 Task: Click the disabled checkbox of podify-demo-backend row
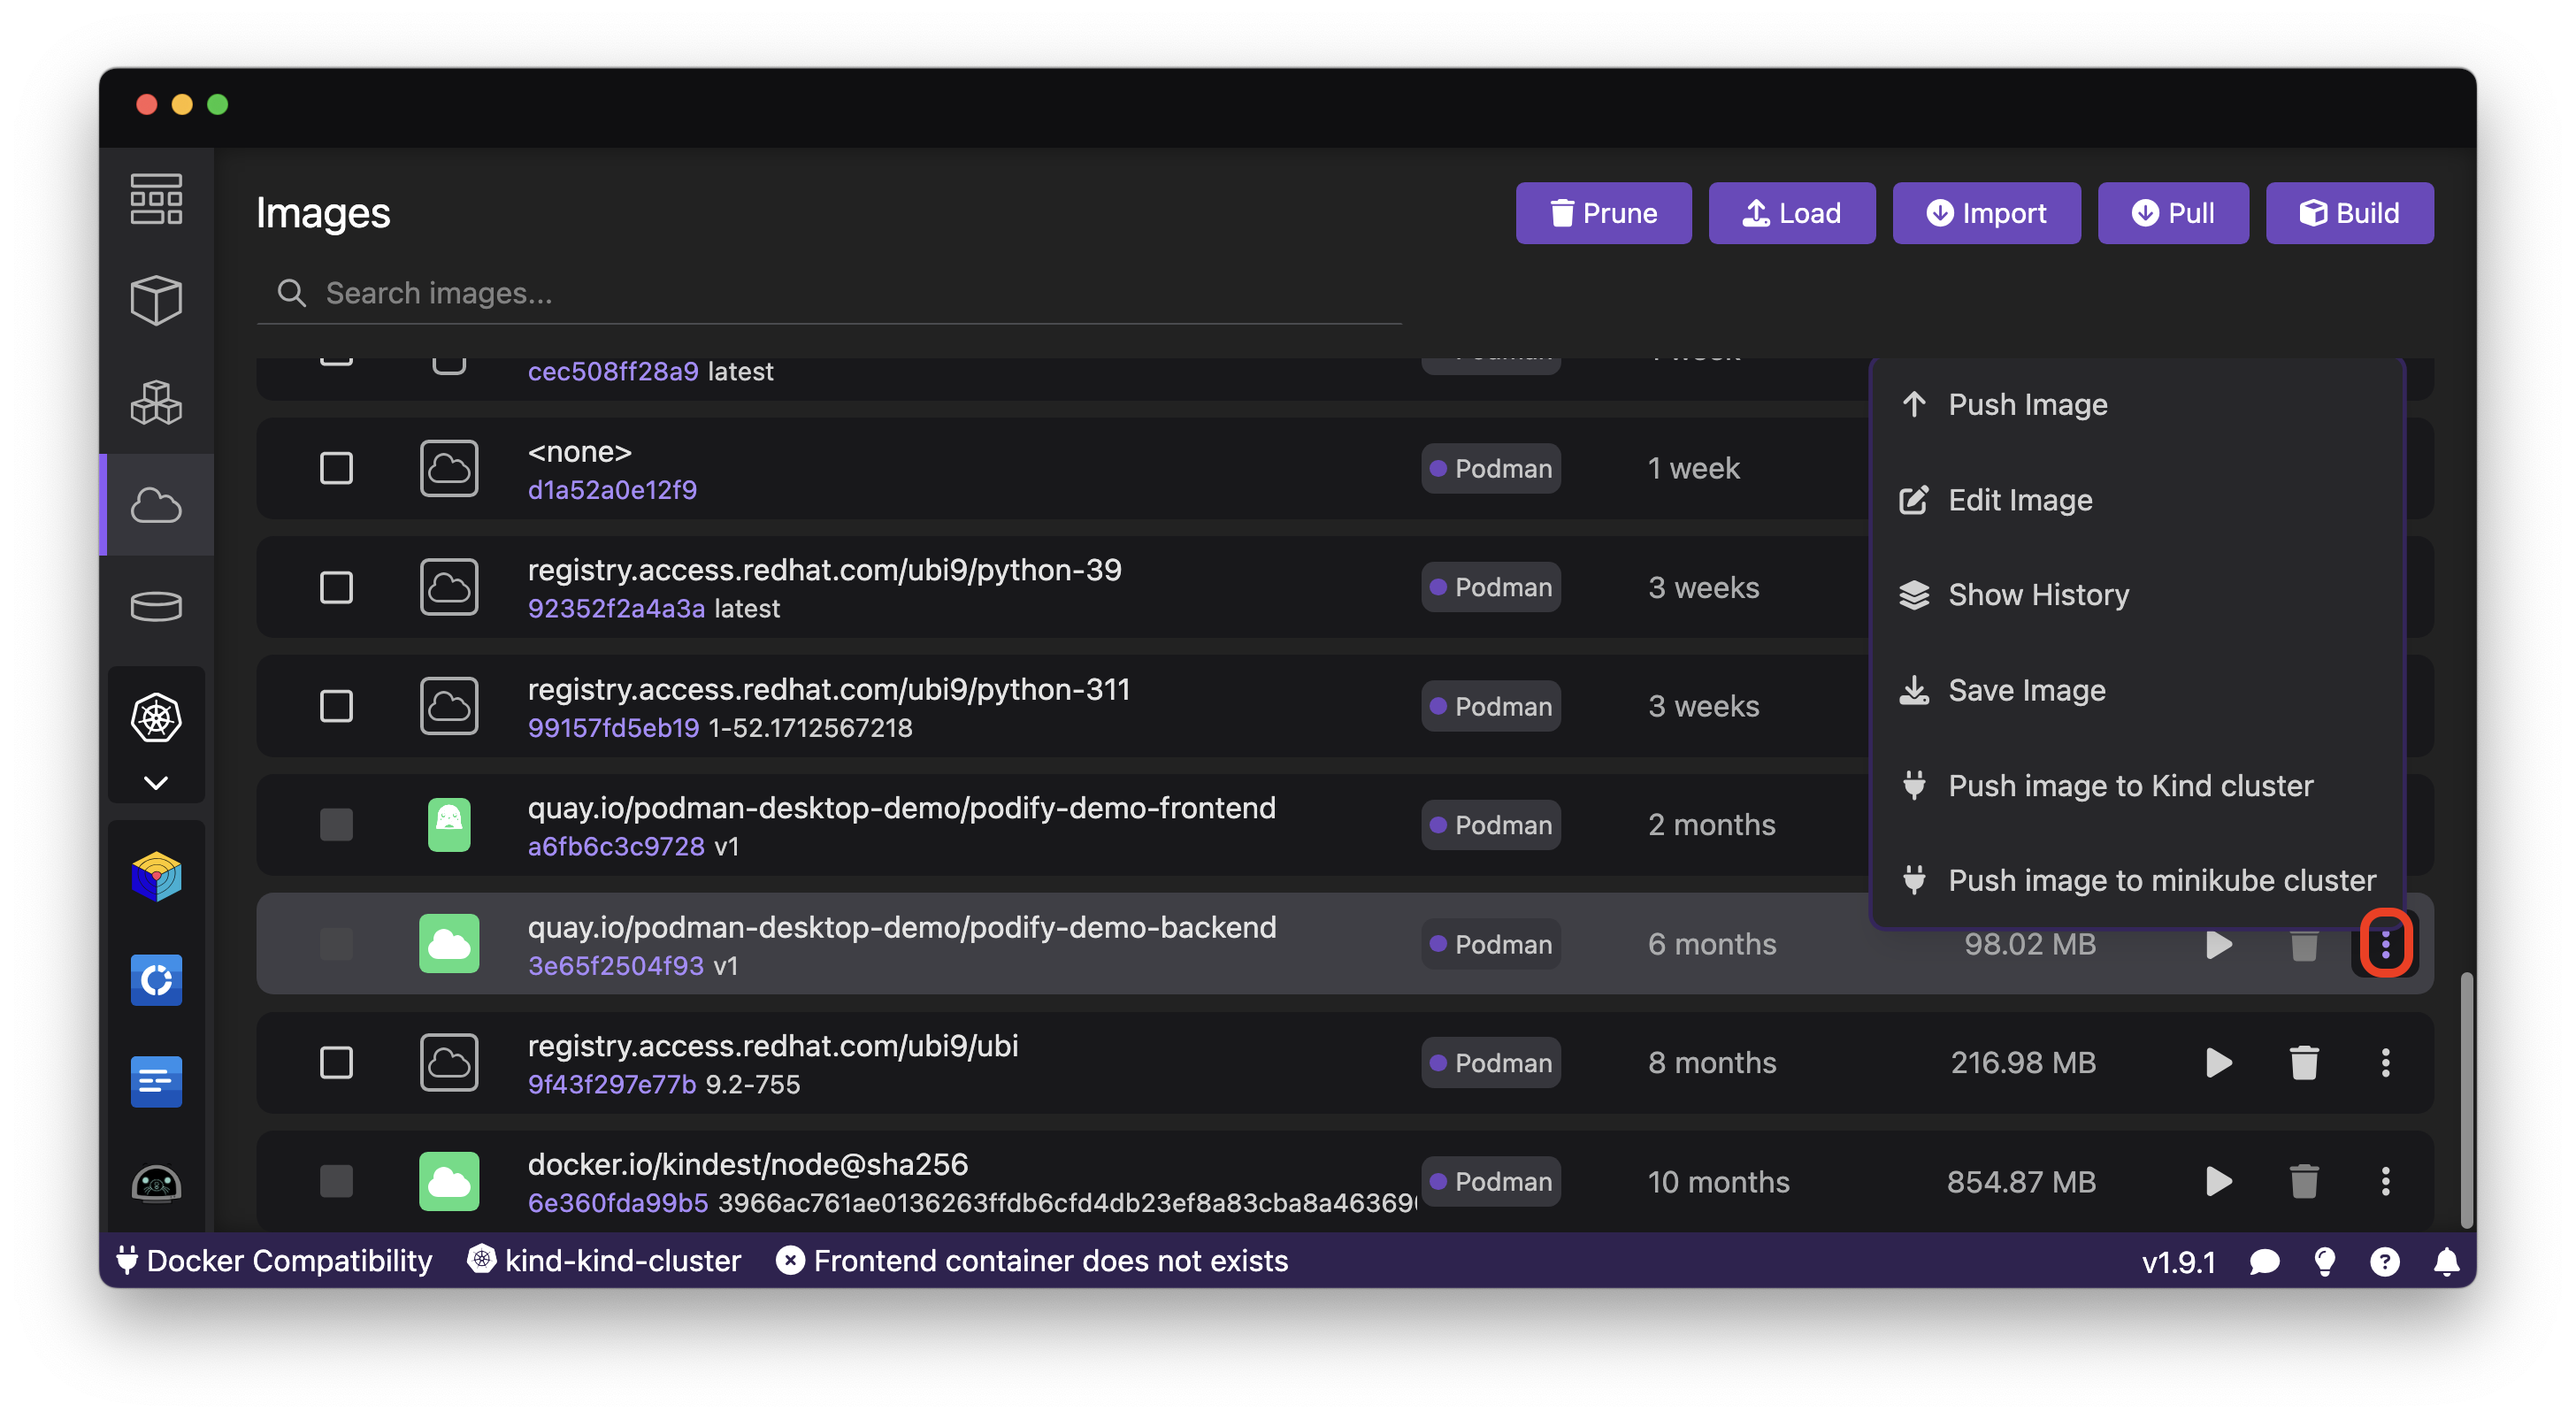click(x=336, y=943)
